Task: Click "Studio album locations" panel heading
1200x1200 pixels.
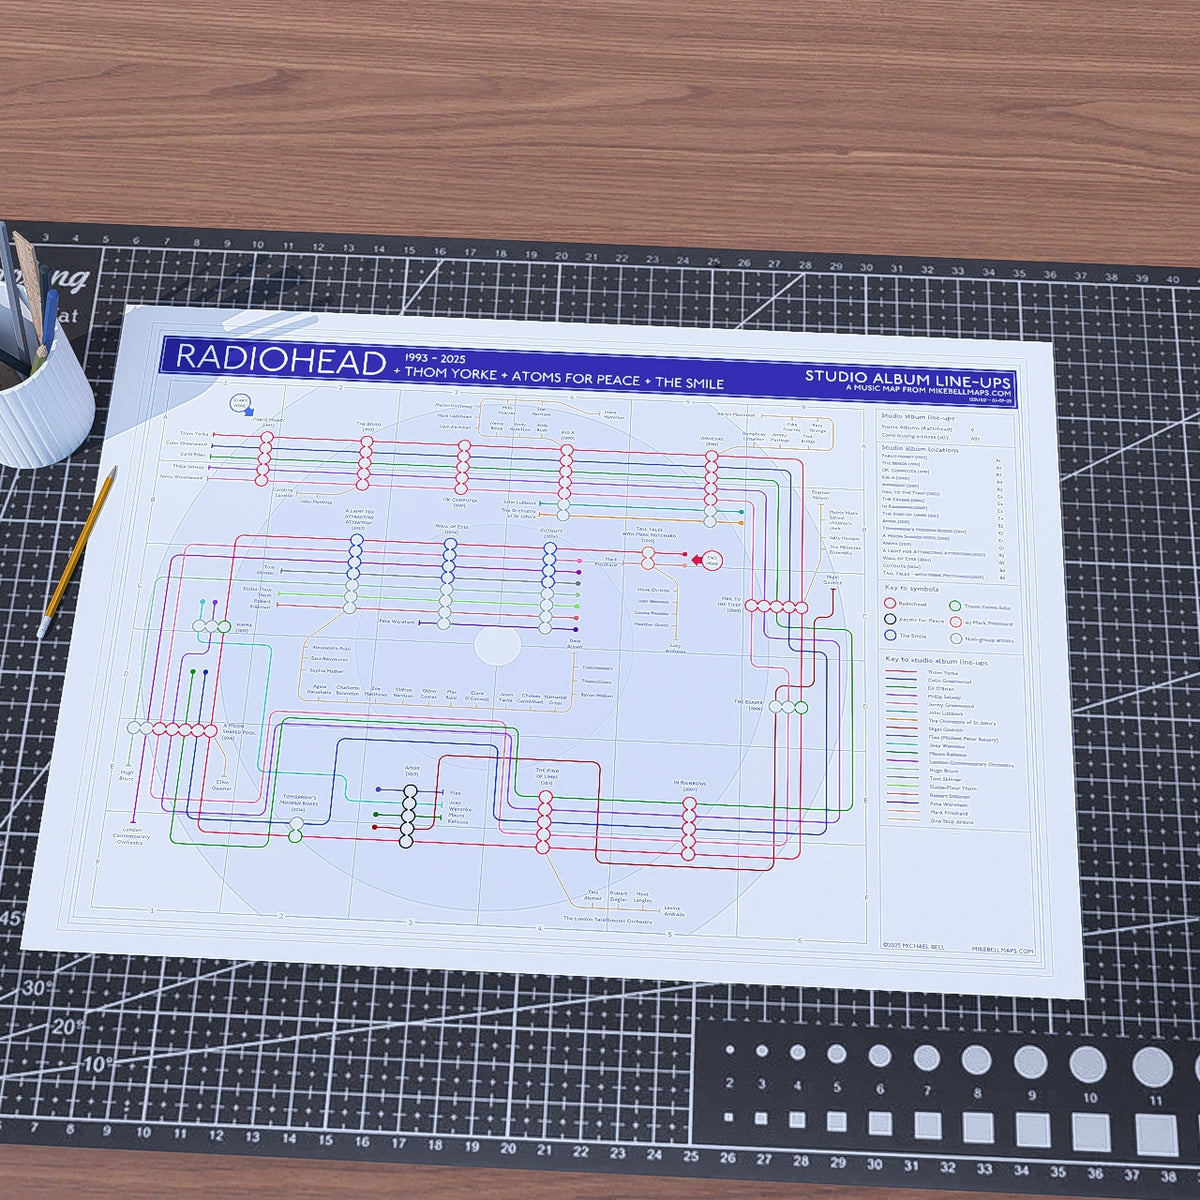Action: pos(919,450)
